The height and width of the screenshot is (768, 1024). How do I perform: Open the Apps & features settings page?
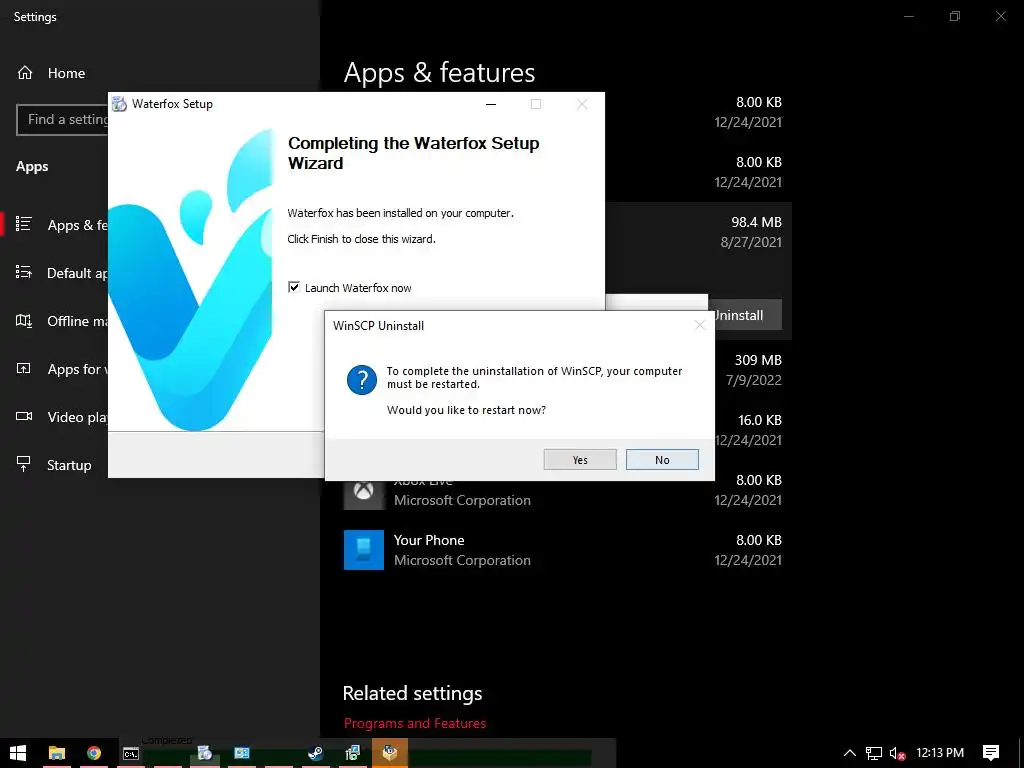(56, 225)
